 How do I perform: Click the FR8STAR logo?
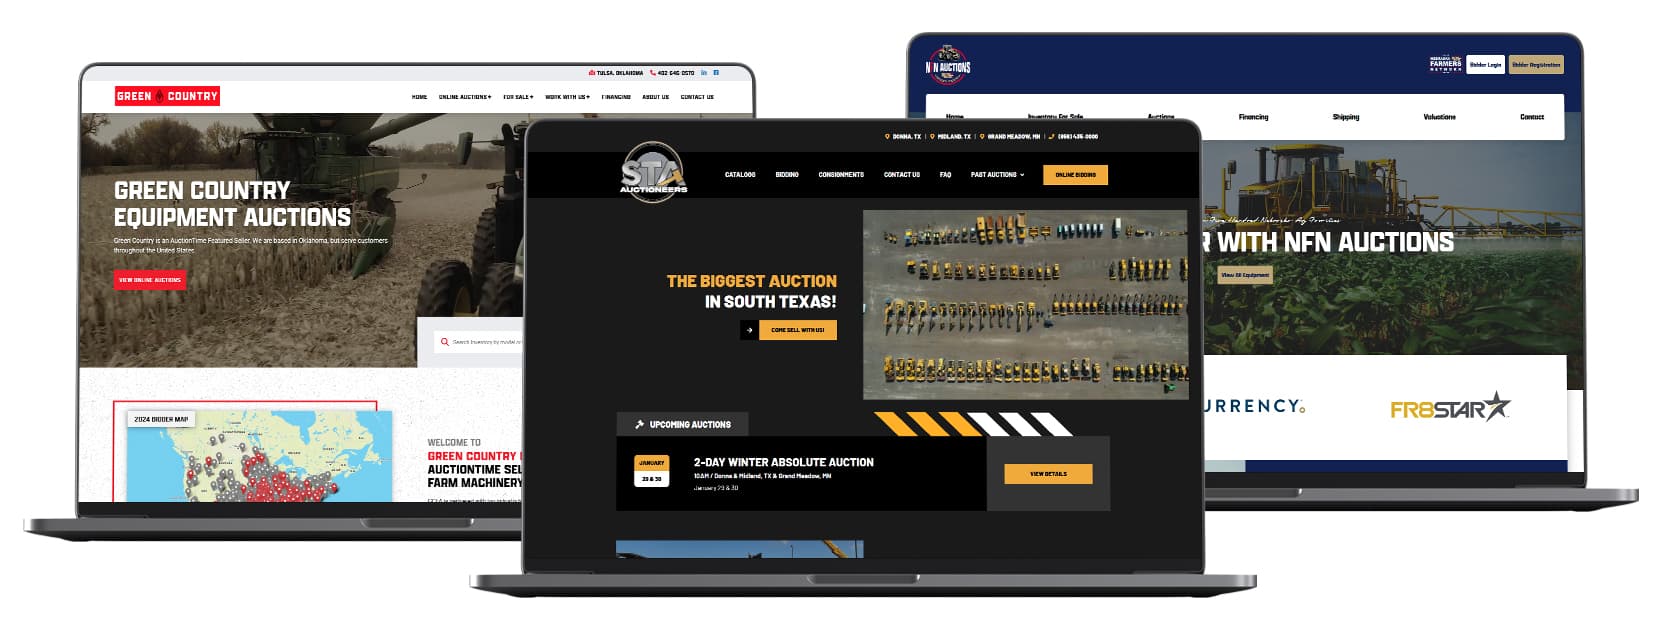1450,407
